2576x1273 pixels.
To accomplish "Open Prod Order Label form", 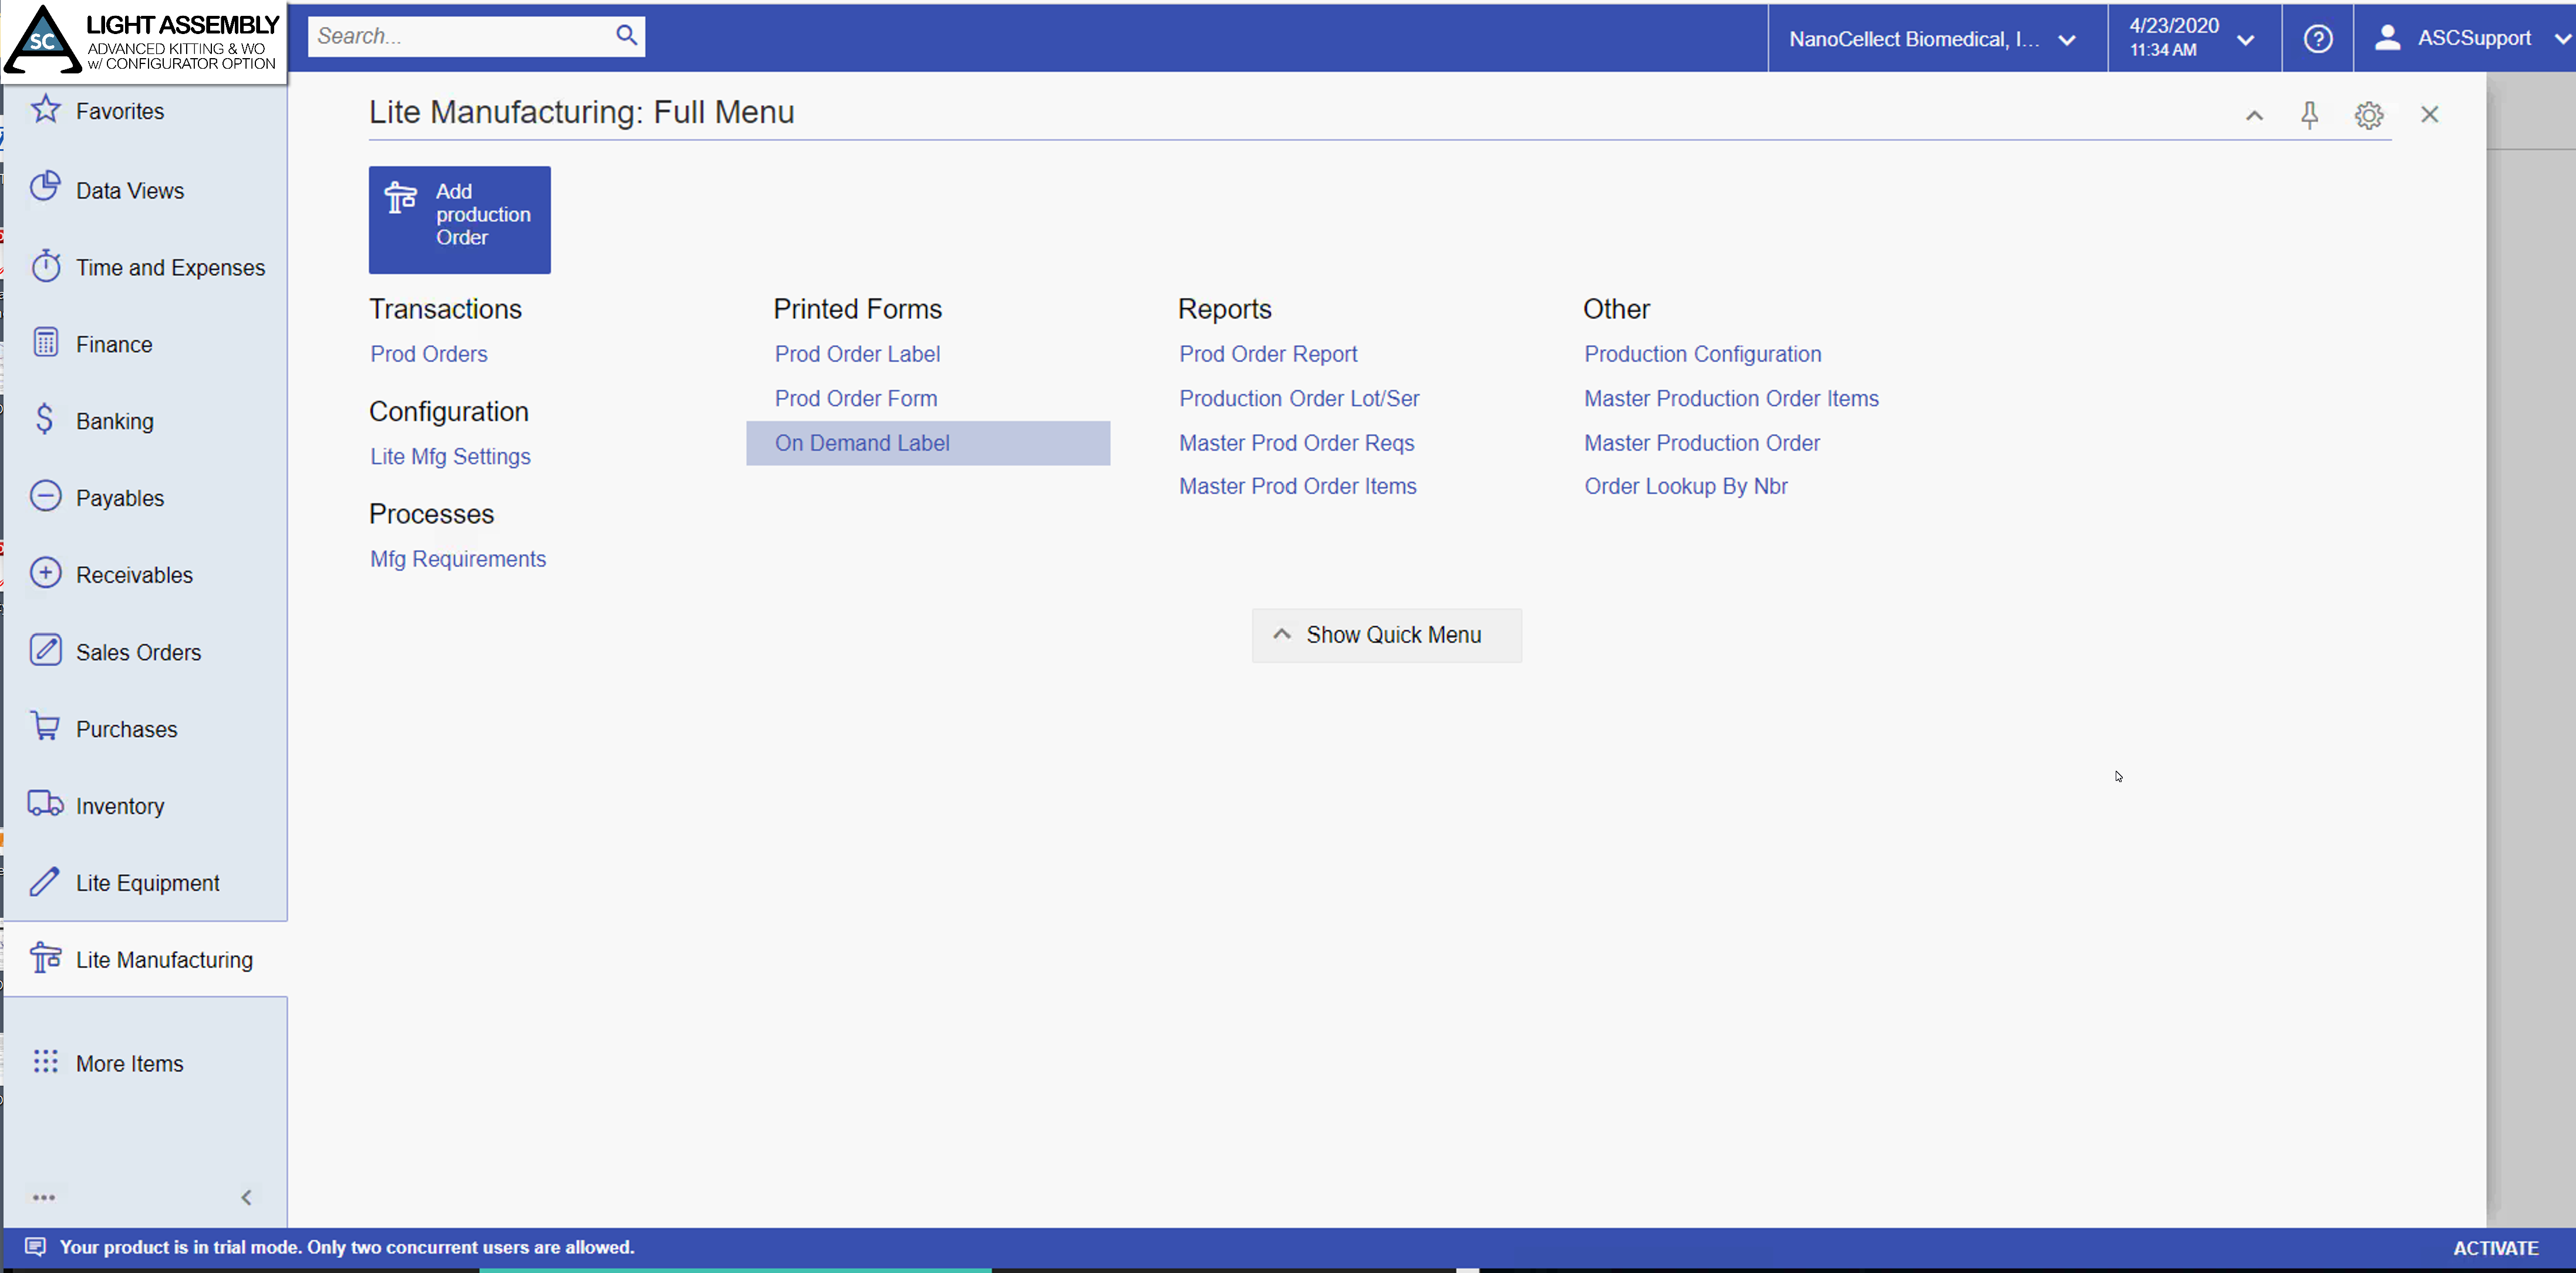I will pos(857,354).
